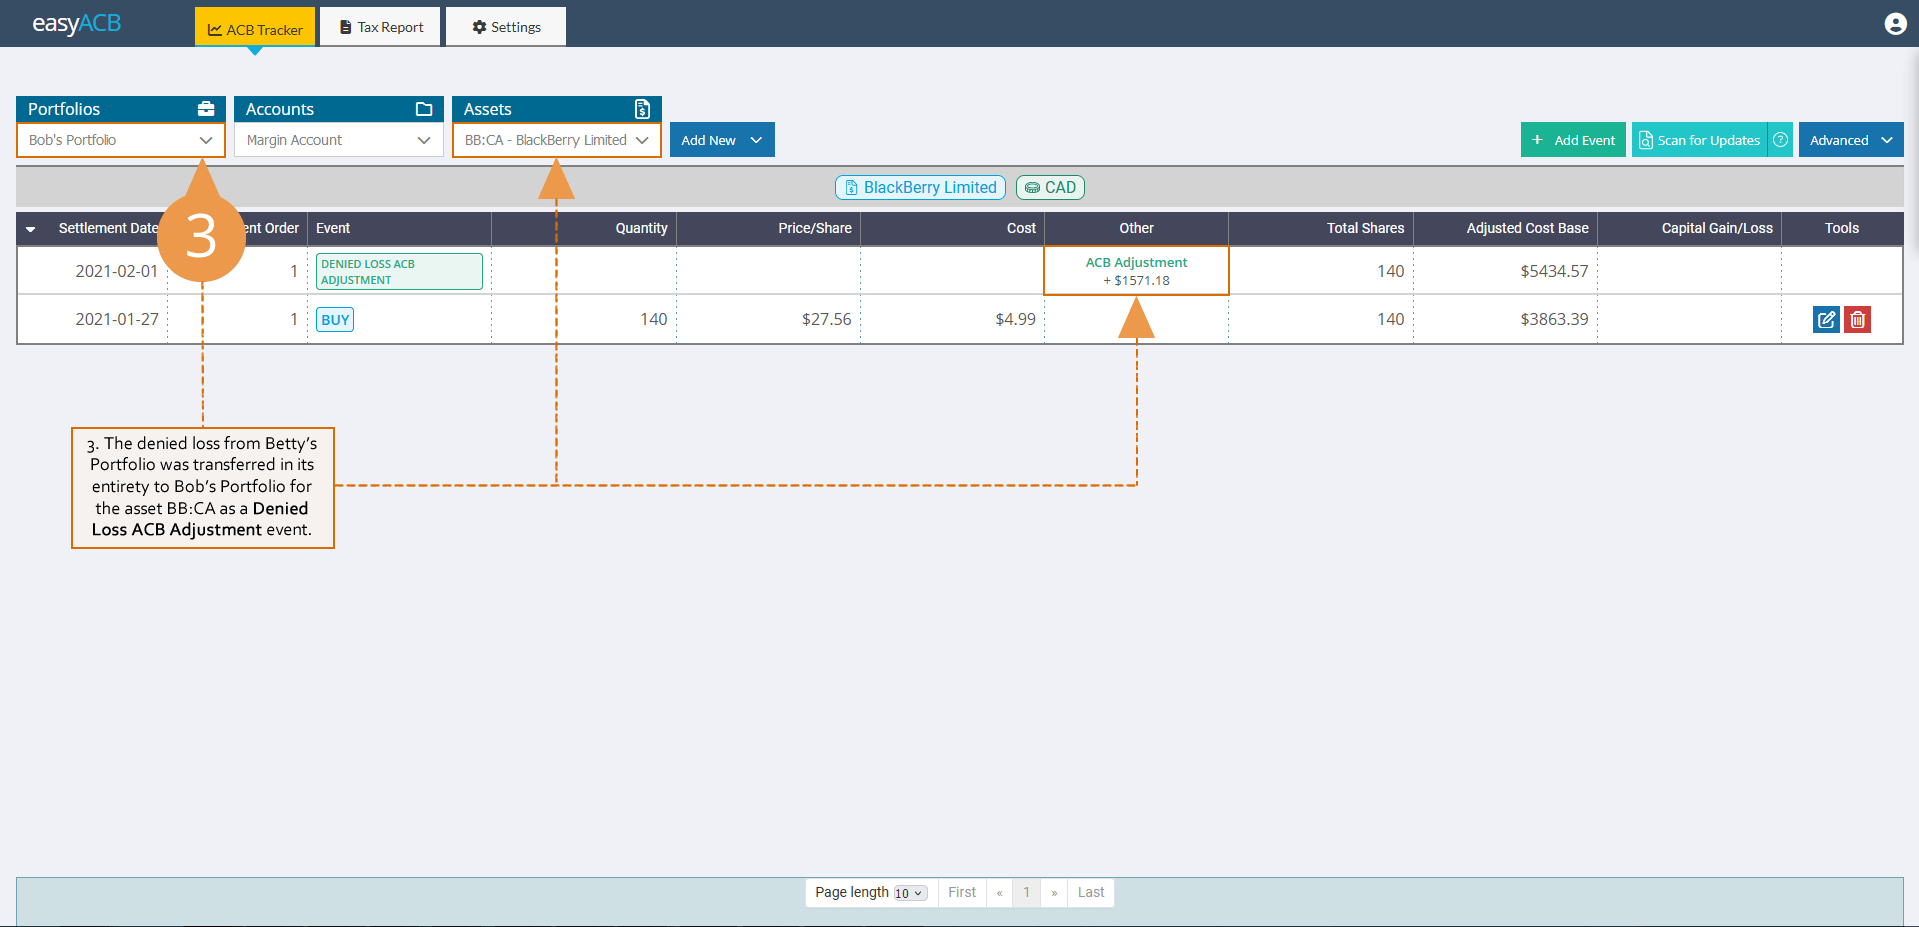The width and height of the screenshot is (1919, 927).
Task: Click the trash icon to delete the BUY event
Action: tap(1857, 319)
